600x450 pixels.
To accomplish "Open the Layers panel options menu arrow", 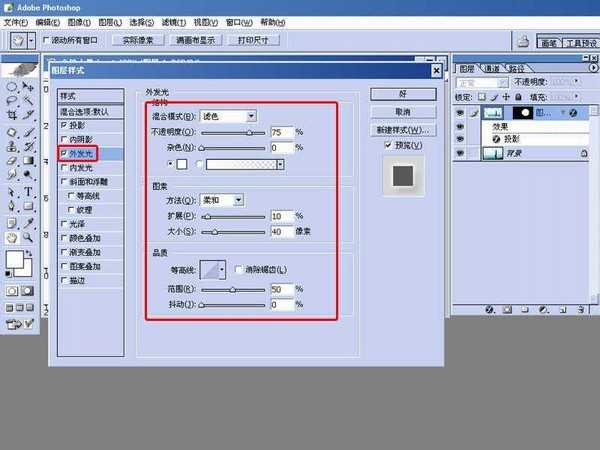I will [x=593, y=68].
